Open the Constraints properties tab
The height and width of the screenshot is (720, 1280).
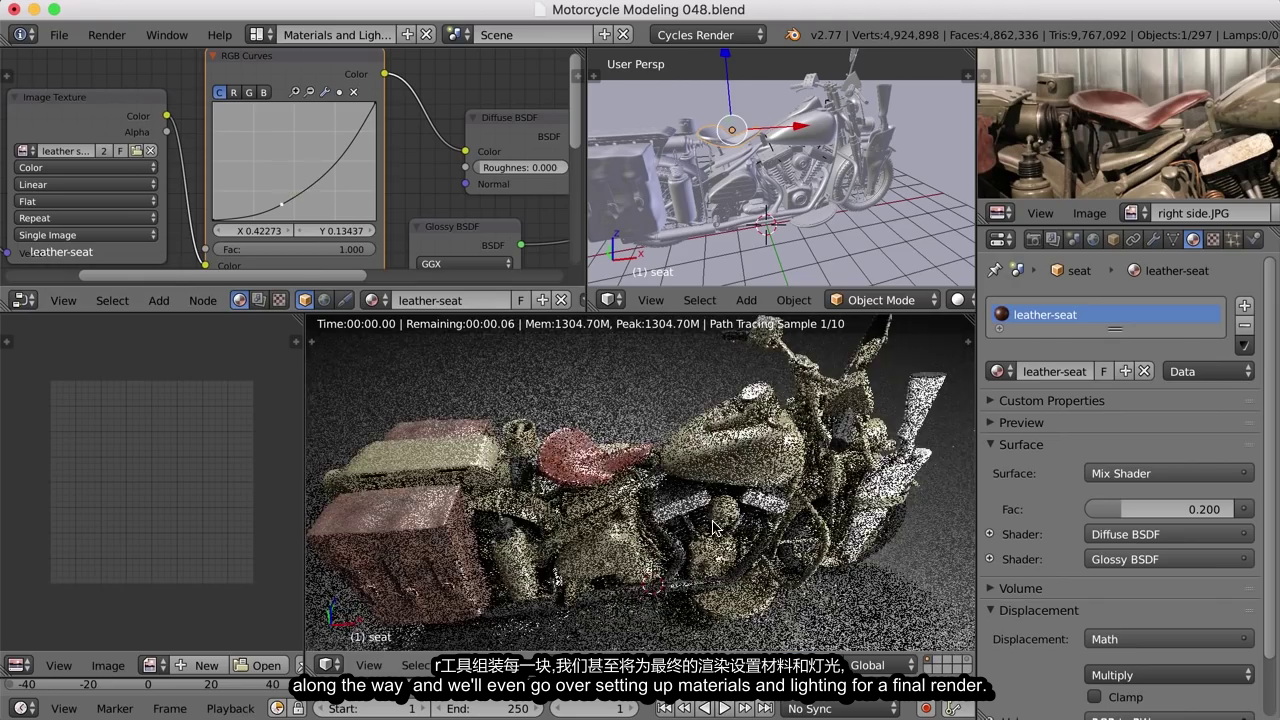pos(1133,240)
